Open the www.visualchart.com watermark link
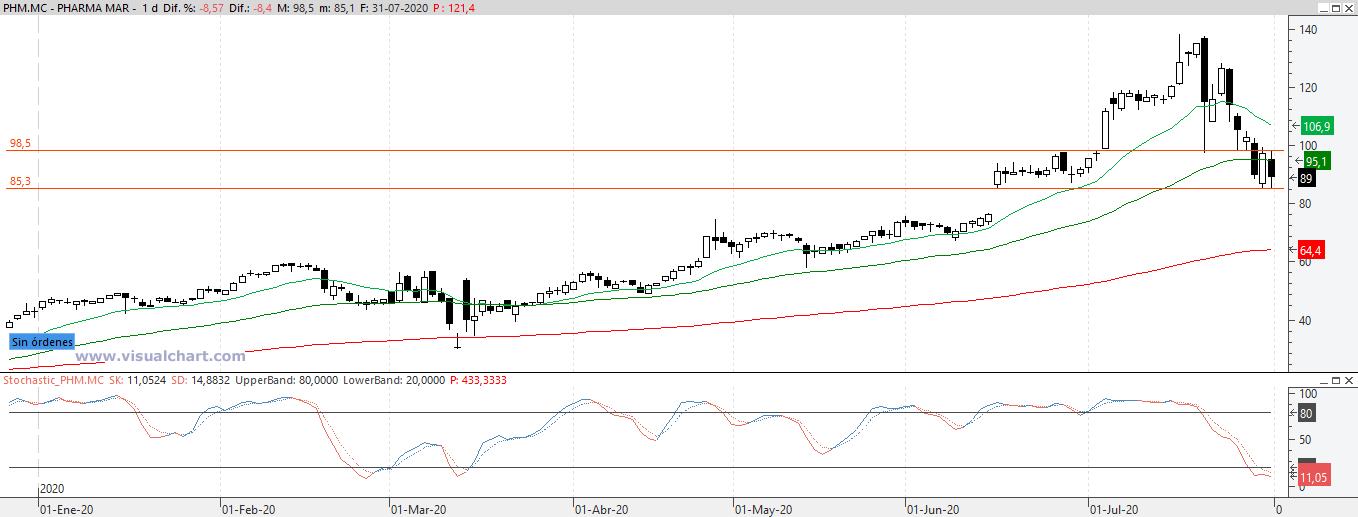 point(161,356)
